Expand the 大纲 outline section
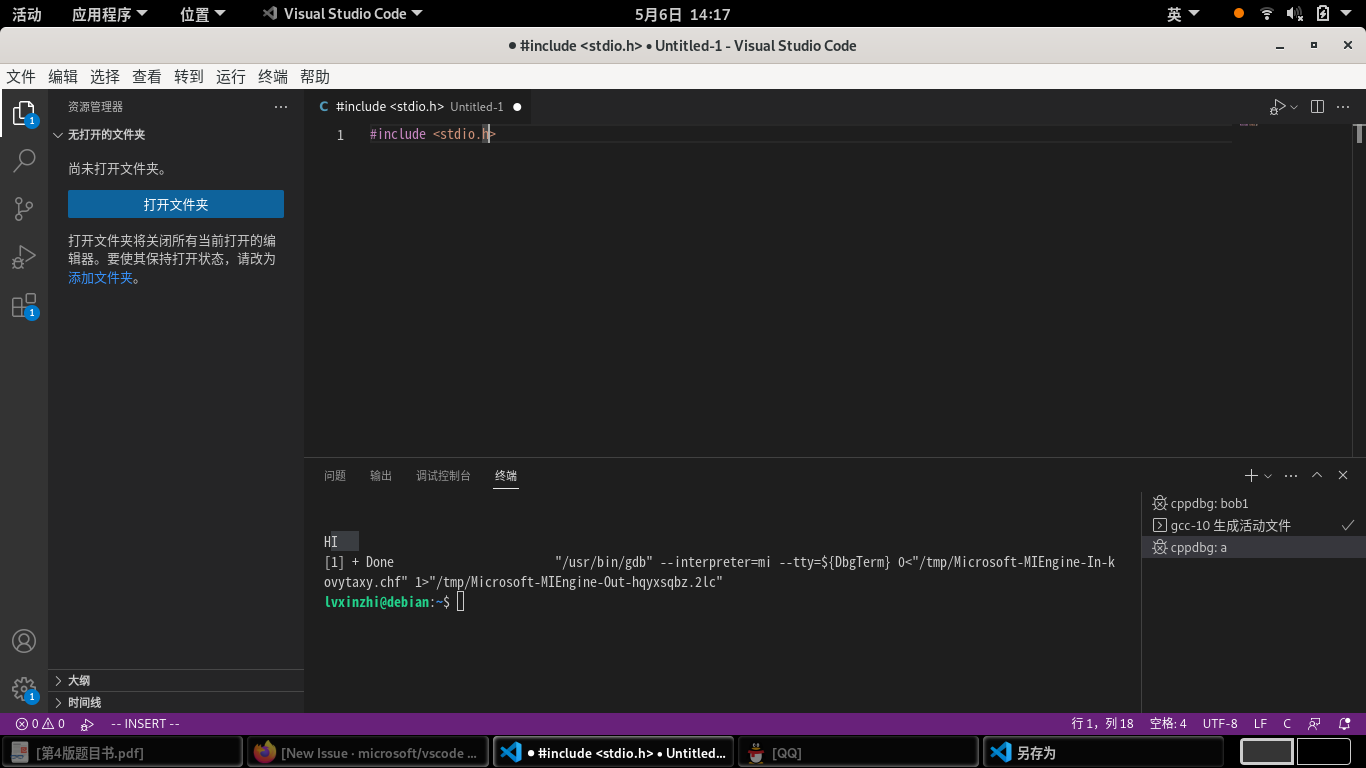 pos(78,680)
